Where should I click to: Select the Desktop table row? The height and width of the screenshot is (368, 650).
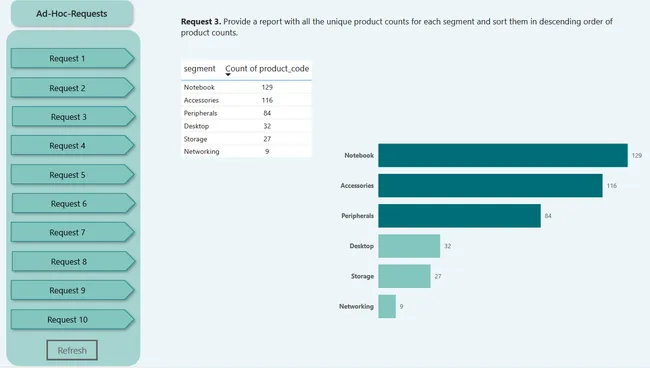(x=246, y=126)
